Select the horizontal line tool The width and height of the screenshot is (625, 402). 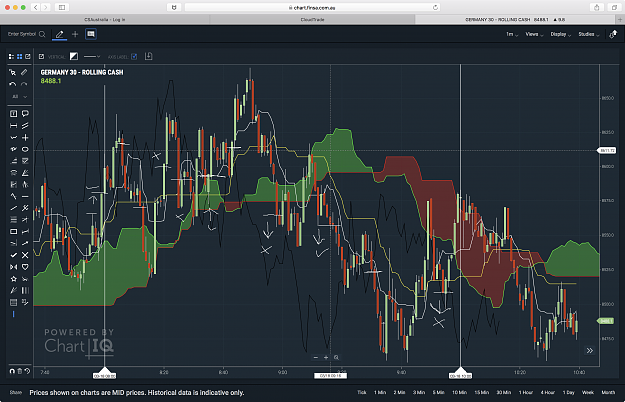[25, 196]
